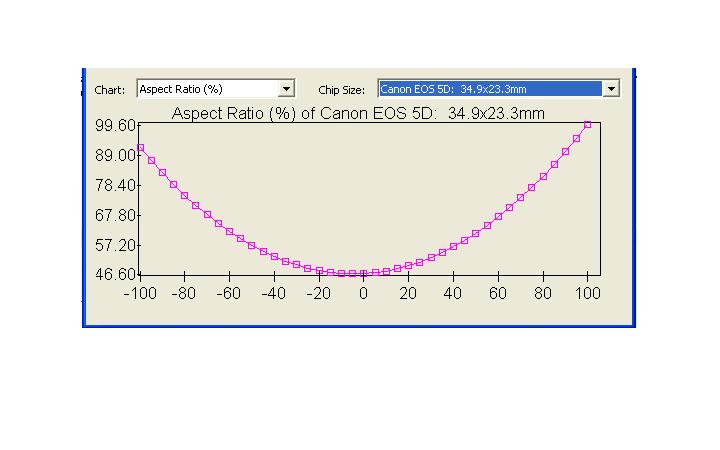
Task: Open the Chart type dropdown arrow
Action: (x=286, y=89)
